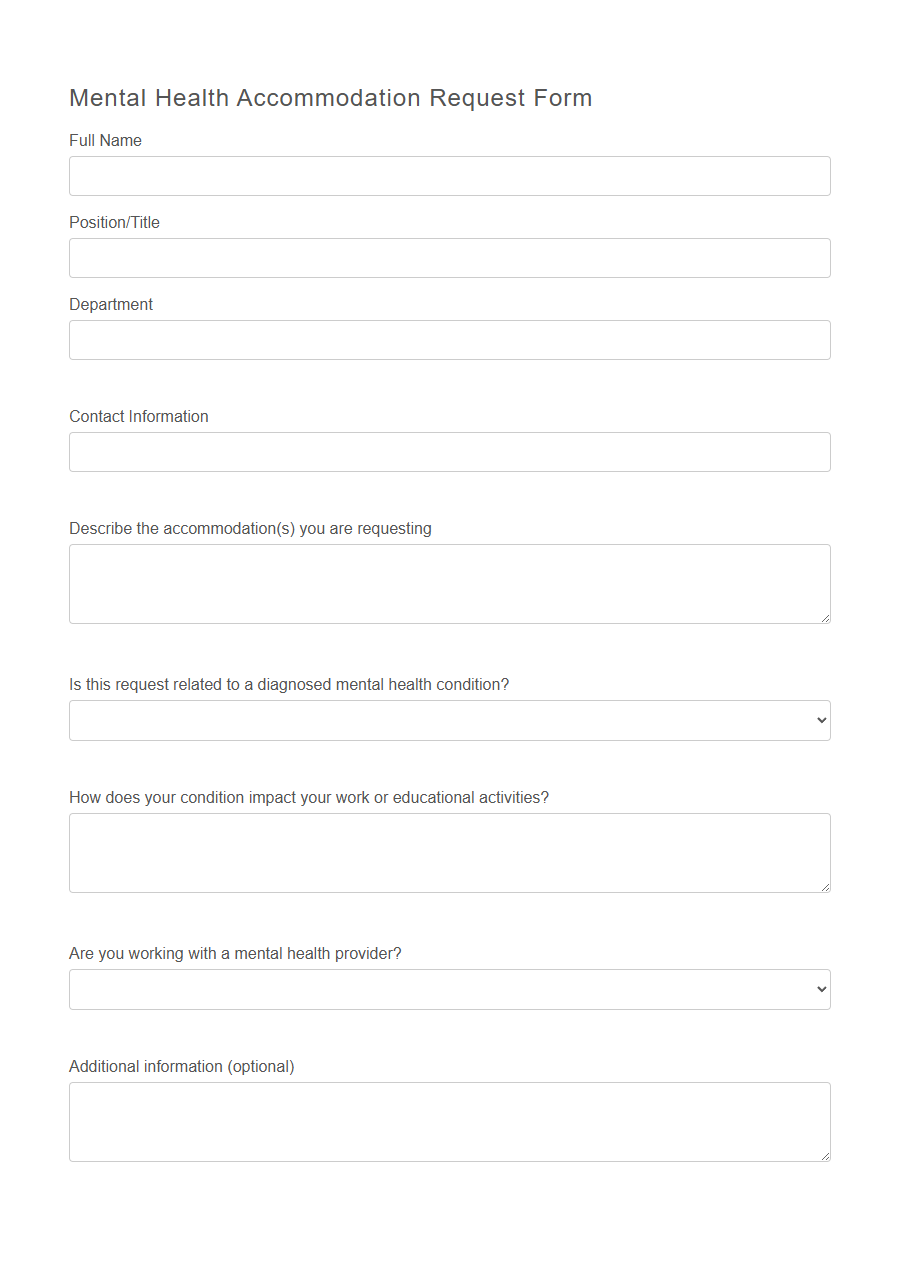900x1278 pixels.
Task: Select the Department input field
Action: pyautogui.click(x=449, y=339)
